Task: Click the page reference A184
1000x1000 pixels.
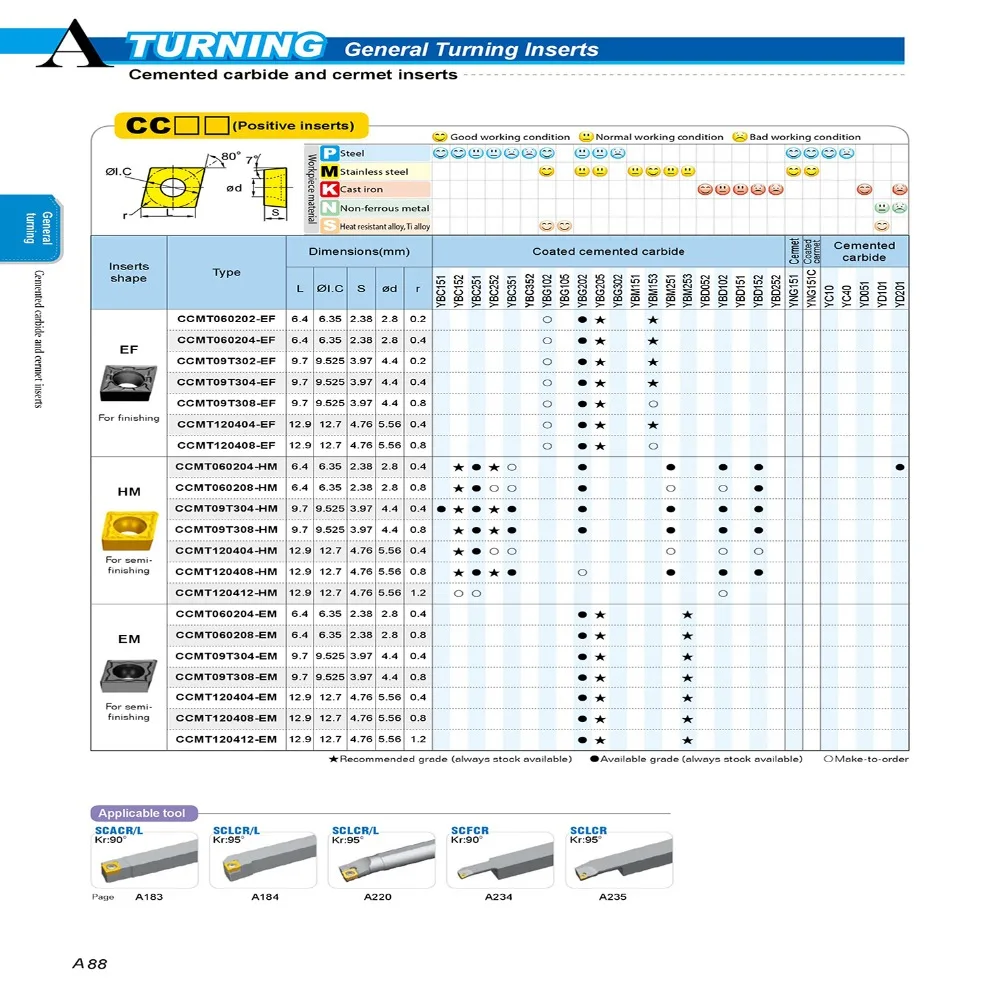Action: pyautogui.click(x=265, y=897)
